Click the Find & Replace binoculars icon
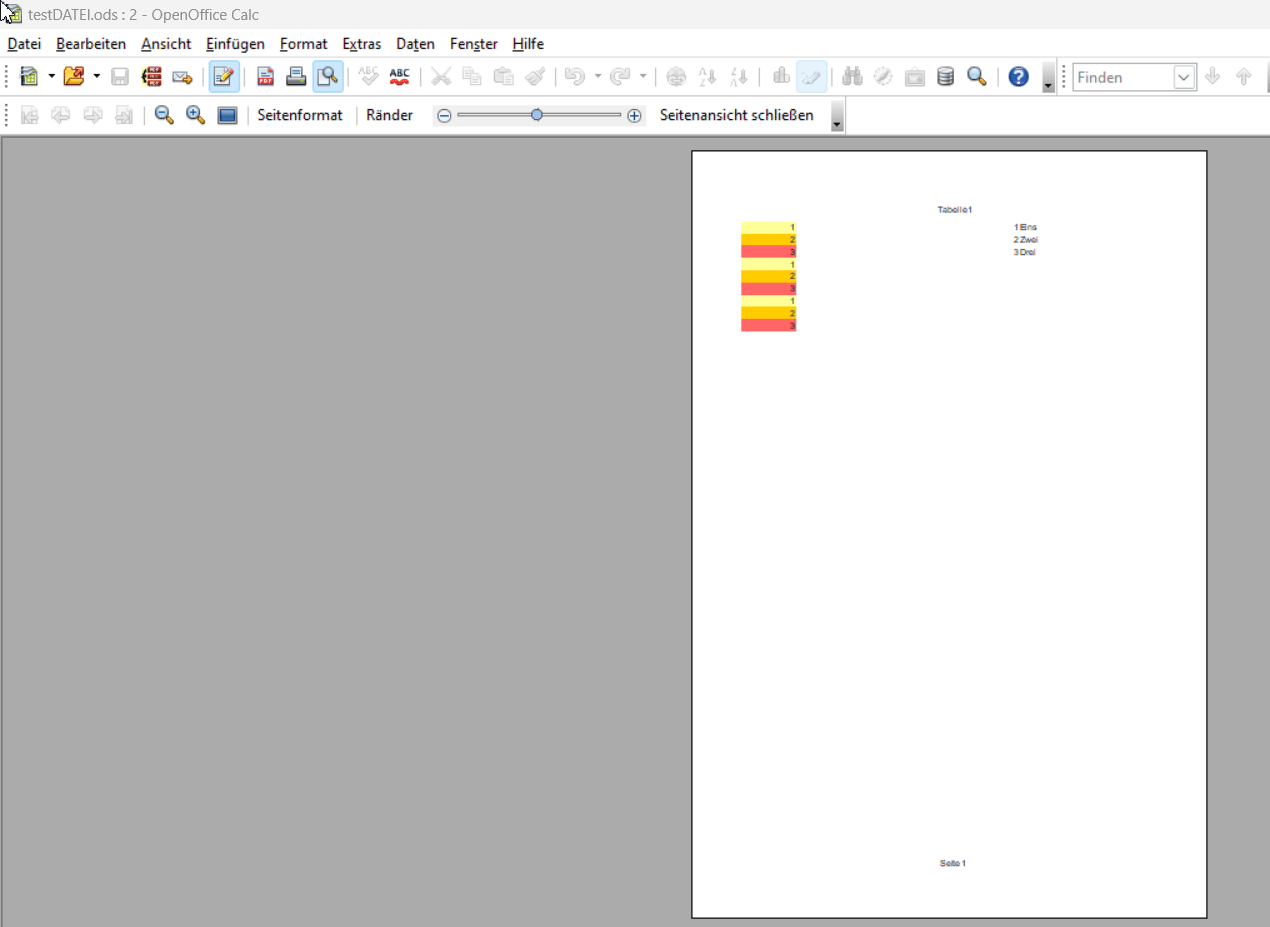1270x927 pixels. tap(852, 77)
